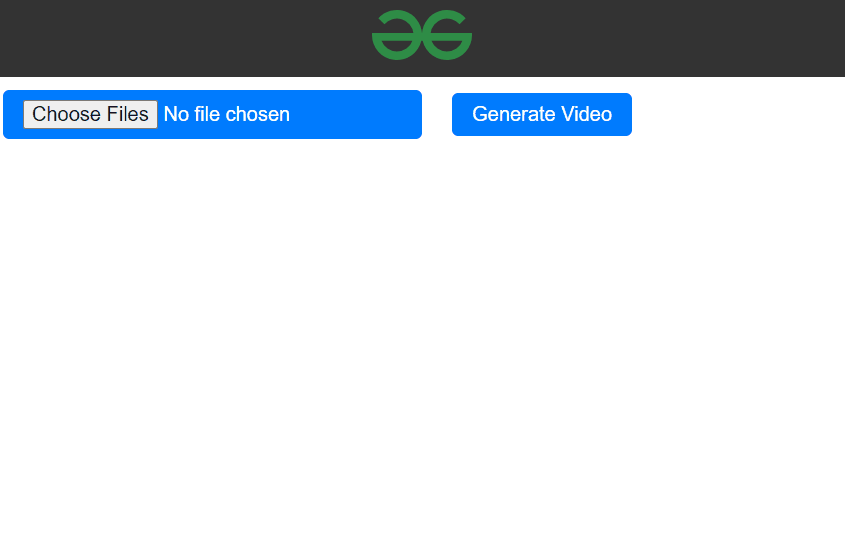Image resolution: width=845 pixels, height=552 pixels.
Task: Click the empty white area below the buttons
Action: pos(422,345)
